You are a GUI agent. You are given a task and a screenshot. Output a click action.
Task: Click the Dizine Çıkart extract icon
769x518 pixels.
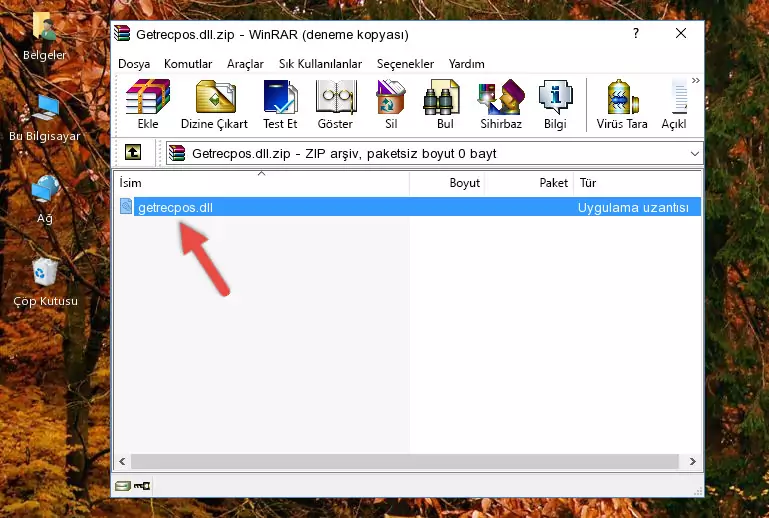(x=214, y=104)
